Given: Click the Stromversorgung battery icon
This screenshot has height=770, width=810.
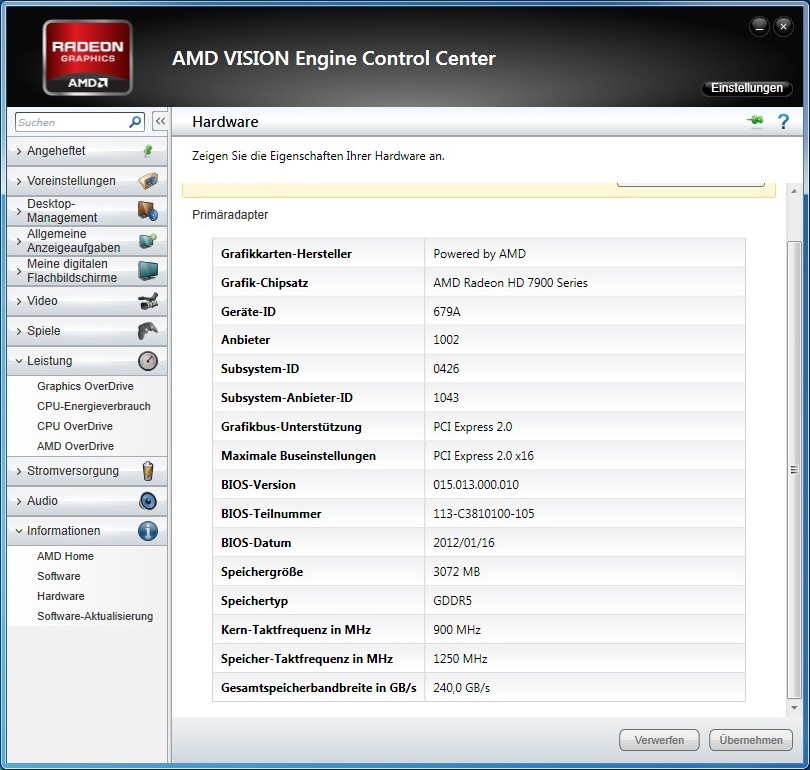Looking at the screenshot, I should (148, 471).
